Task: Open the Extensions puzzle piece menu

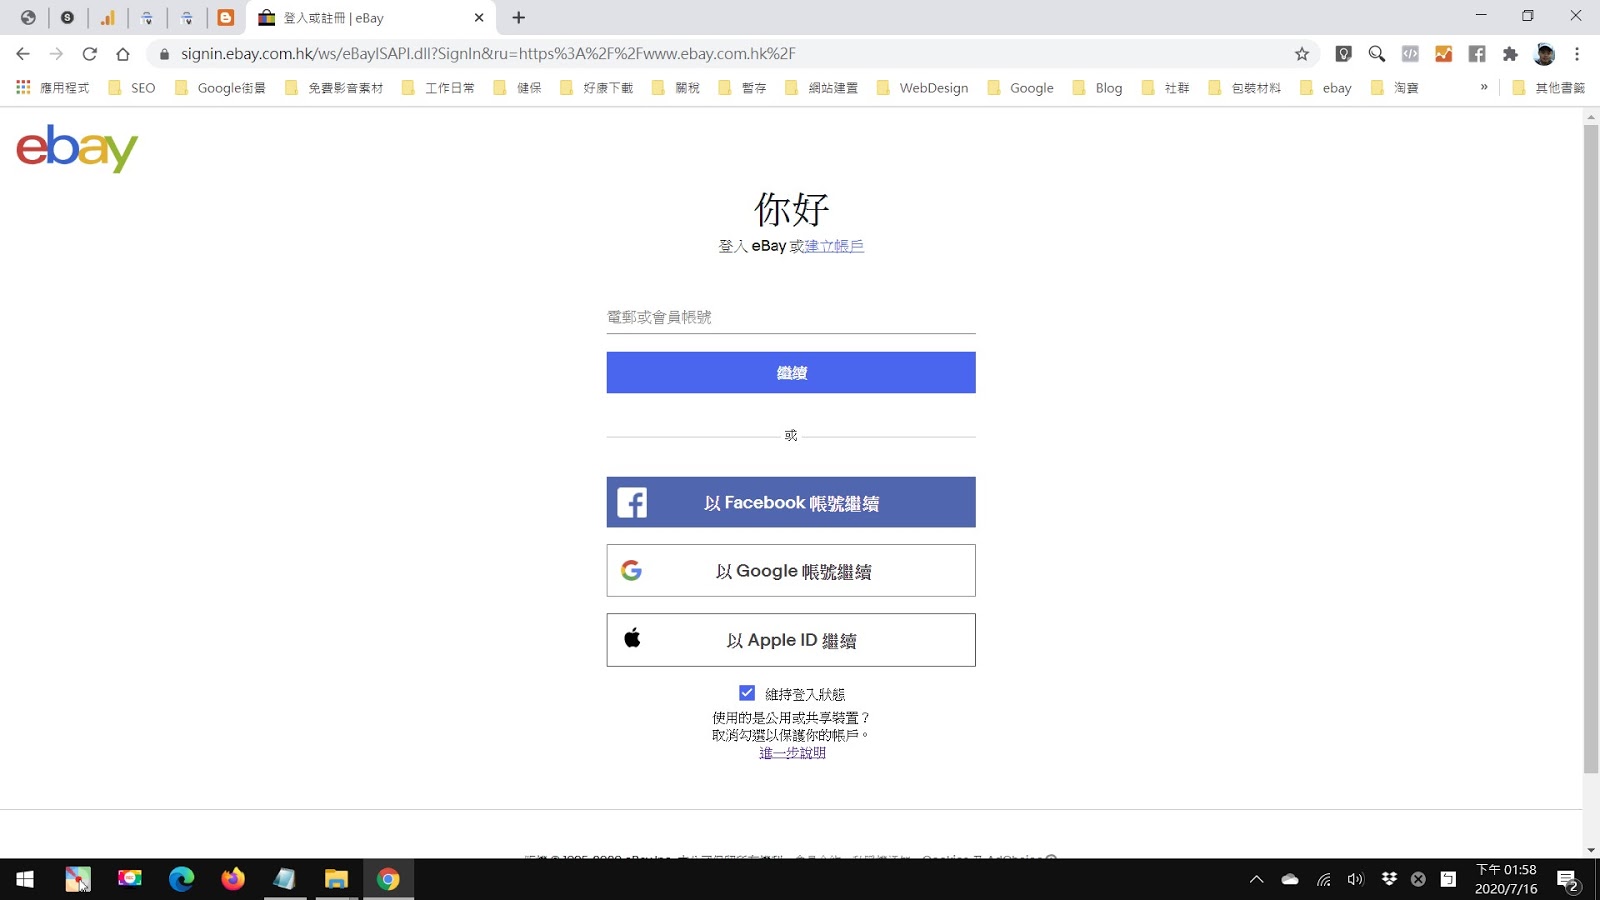Action: click(1510, 54)
